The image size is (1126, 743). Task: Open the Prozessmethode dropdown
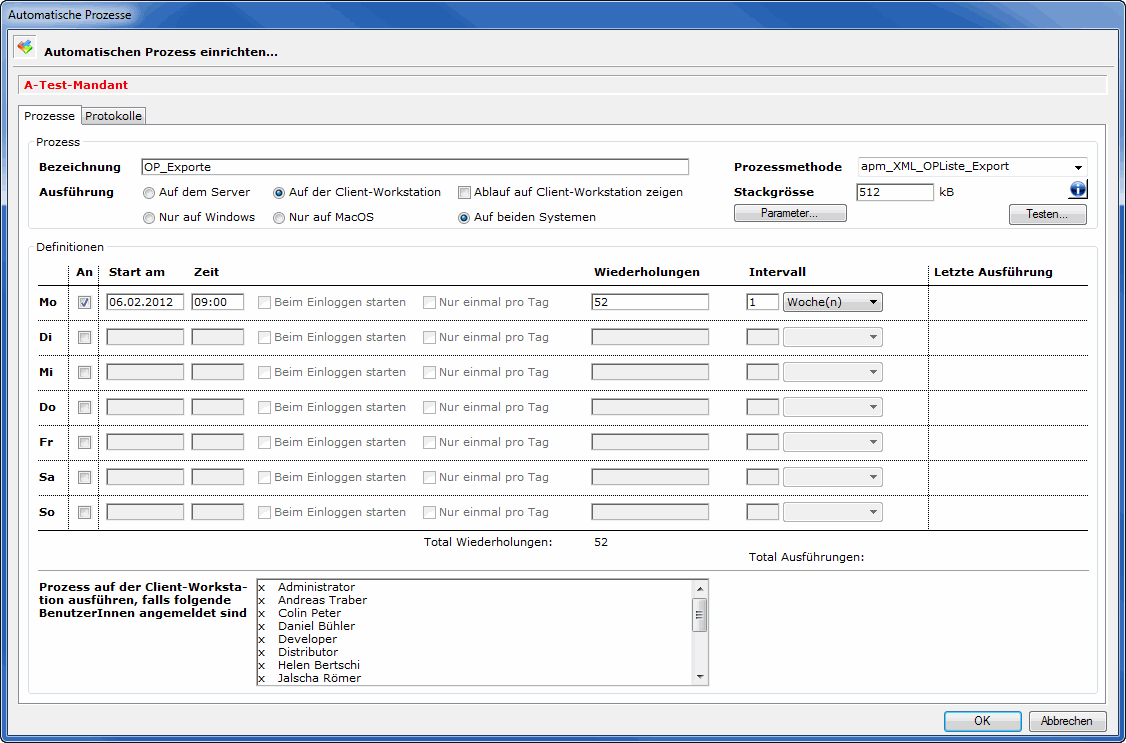point(1078,167)
